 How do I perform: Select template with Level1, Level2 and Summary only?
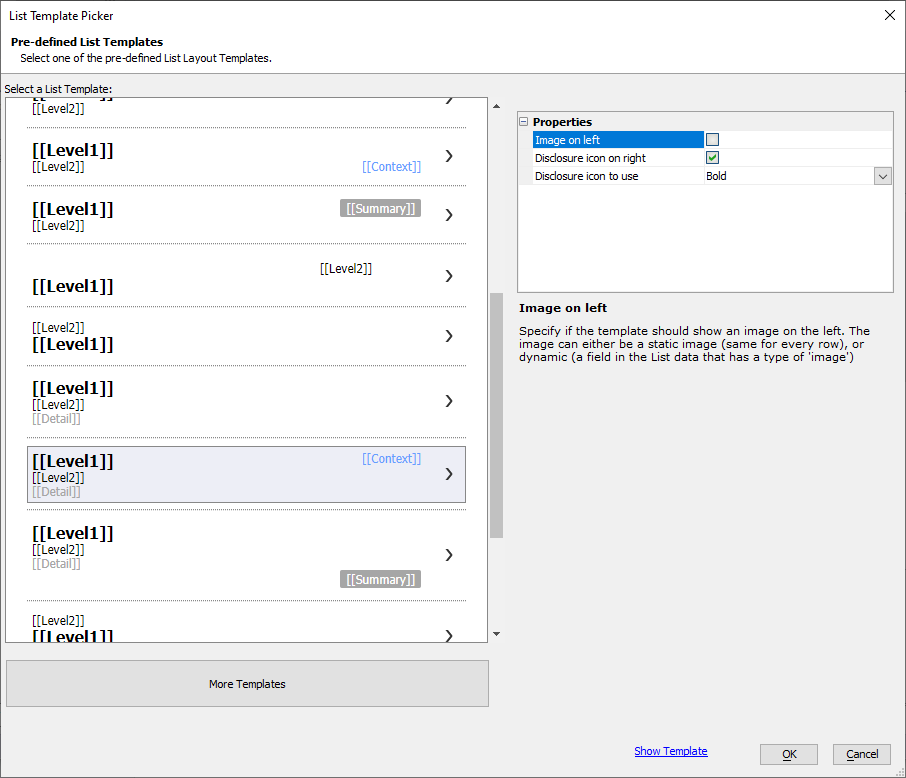pyautogui.click(x=246, y=215)
